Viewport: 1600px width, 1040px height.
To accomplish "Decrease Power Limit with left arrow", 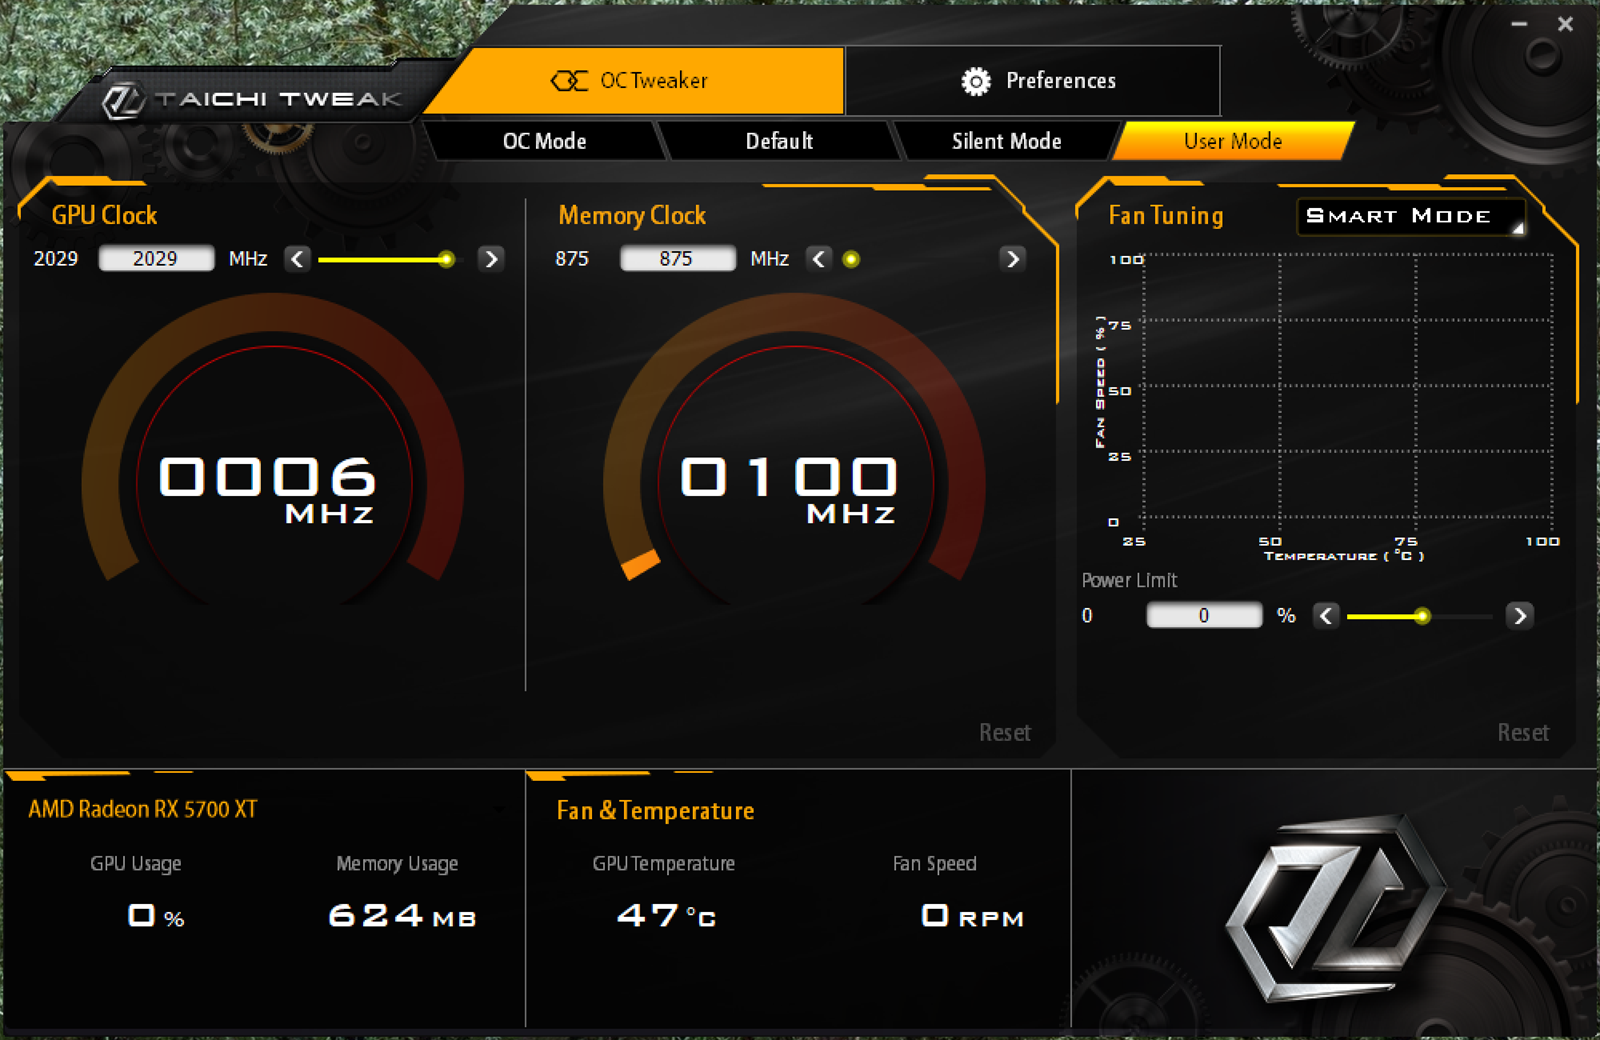I will pos(1326,616).
